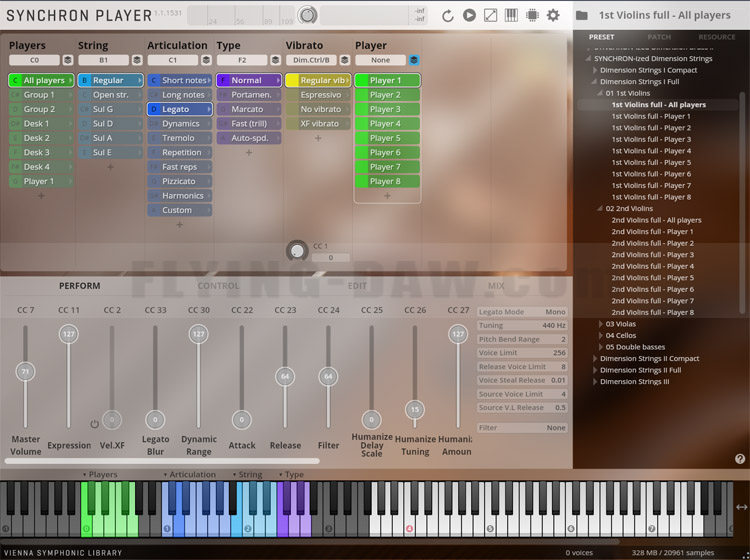Expand Dimension Strings I Compact folder
Screen dimensions: 750x560
coord(595,70)
